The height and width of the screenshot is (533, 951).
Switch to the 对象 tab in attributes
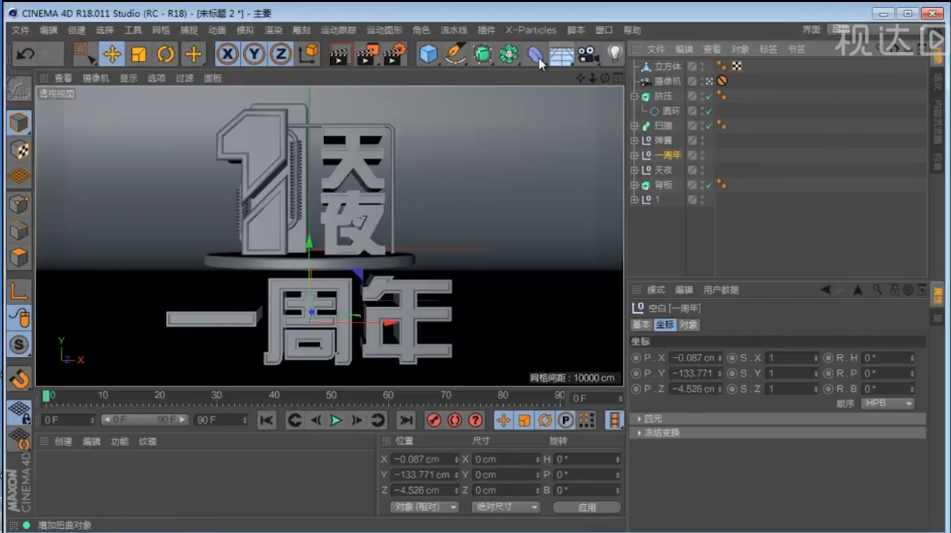pos(688,325)
